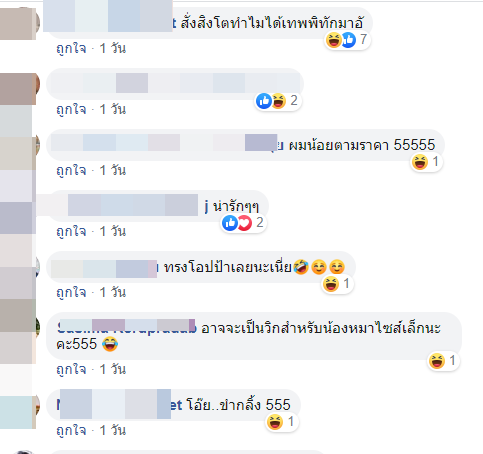Open haha reaction on the ทรงโอปป้า comment
The width and height of the screenshot is (483, 454).
(337, 284)
